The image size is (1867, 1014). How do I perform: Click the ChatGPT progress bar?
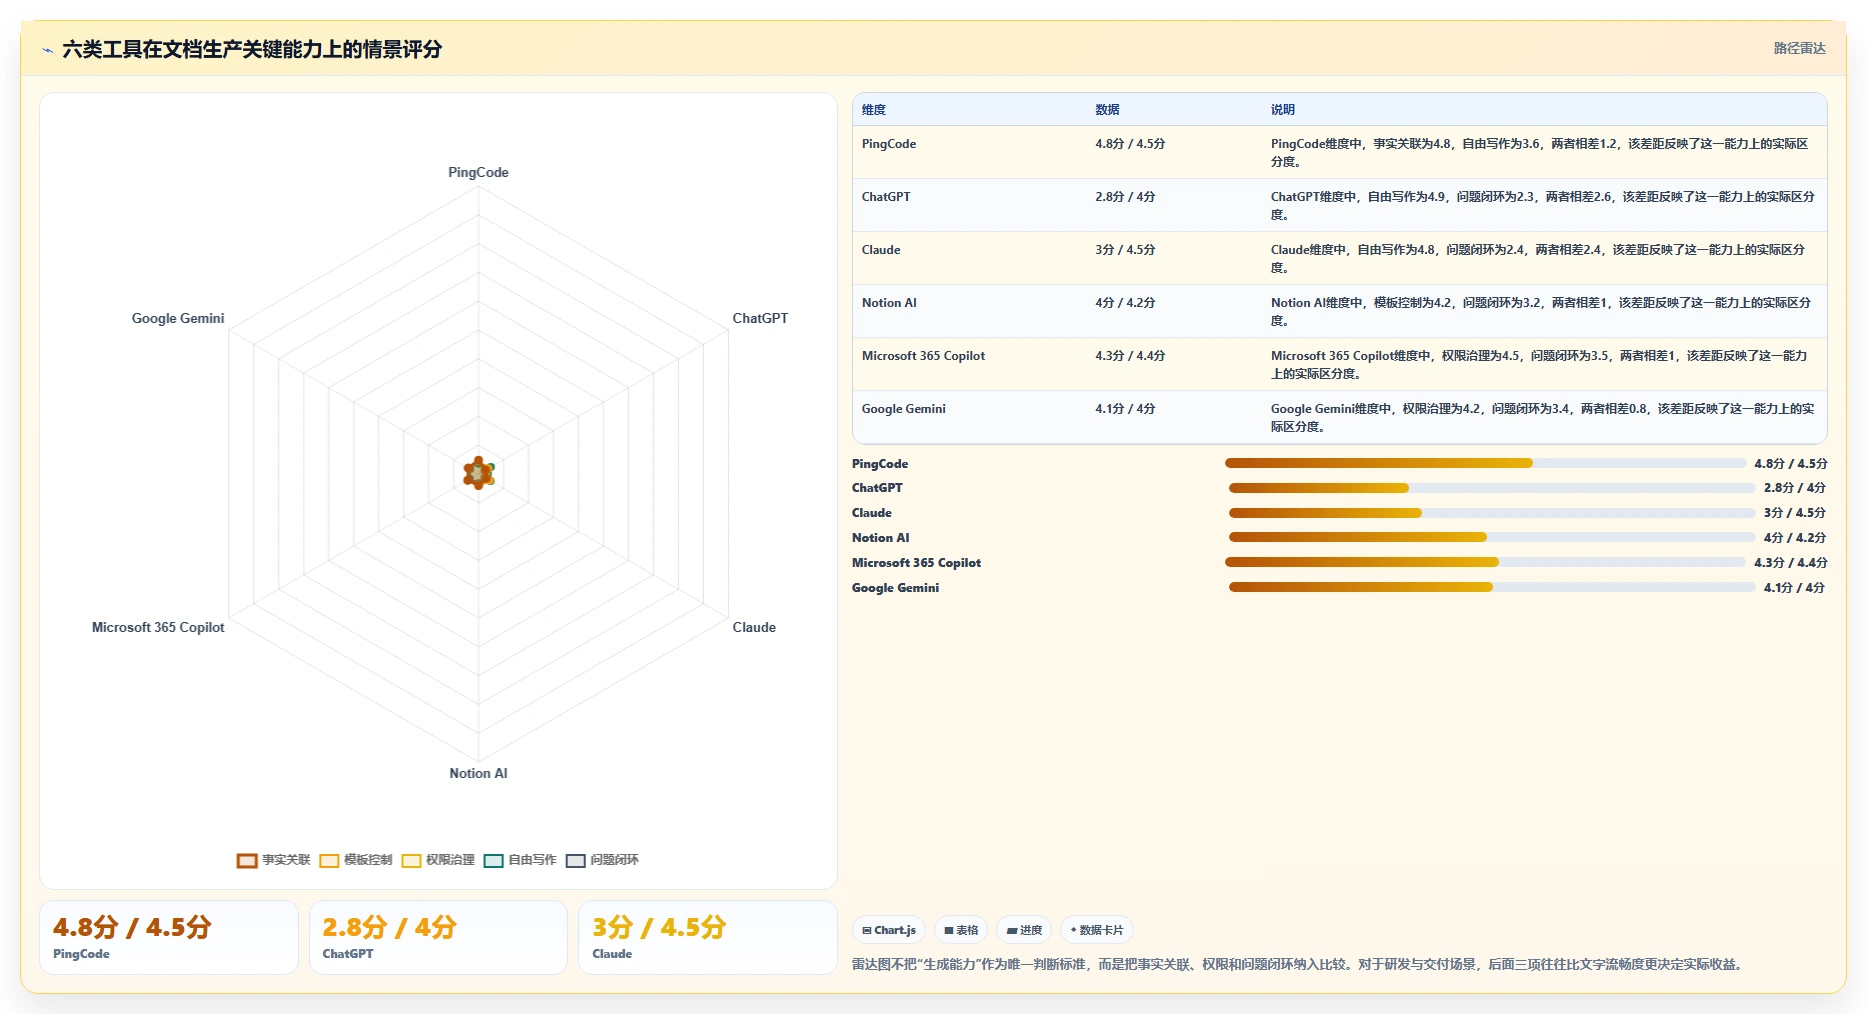pos(1492,488)
